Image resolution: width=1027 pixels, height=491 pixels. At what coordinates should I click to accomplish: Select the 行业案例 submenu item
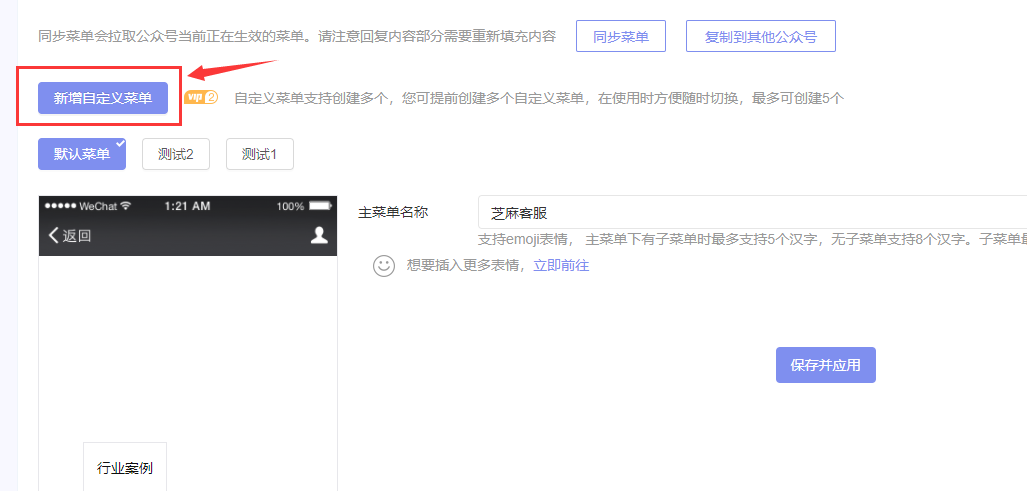pyautogui.click(x=124, y=467)
